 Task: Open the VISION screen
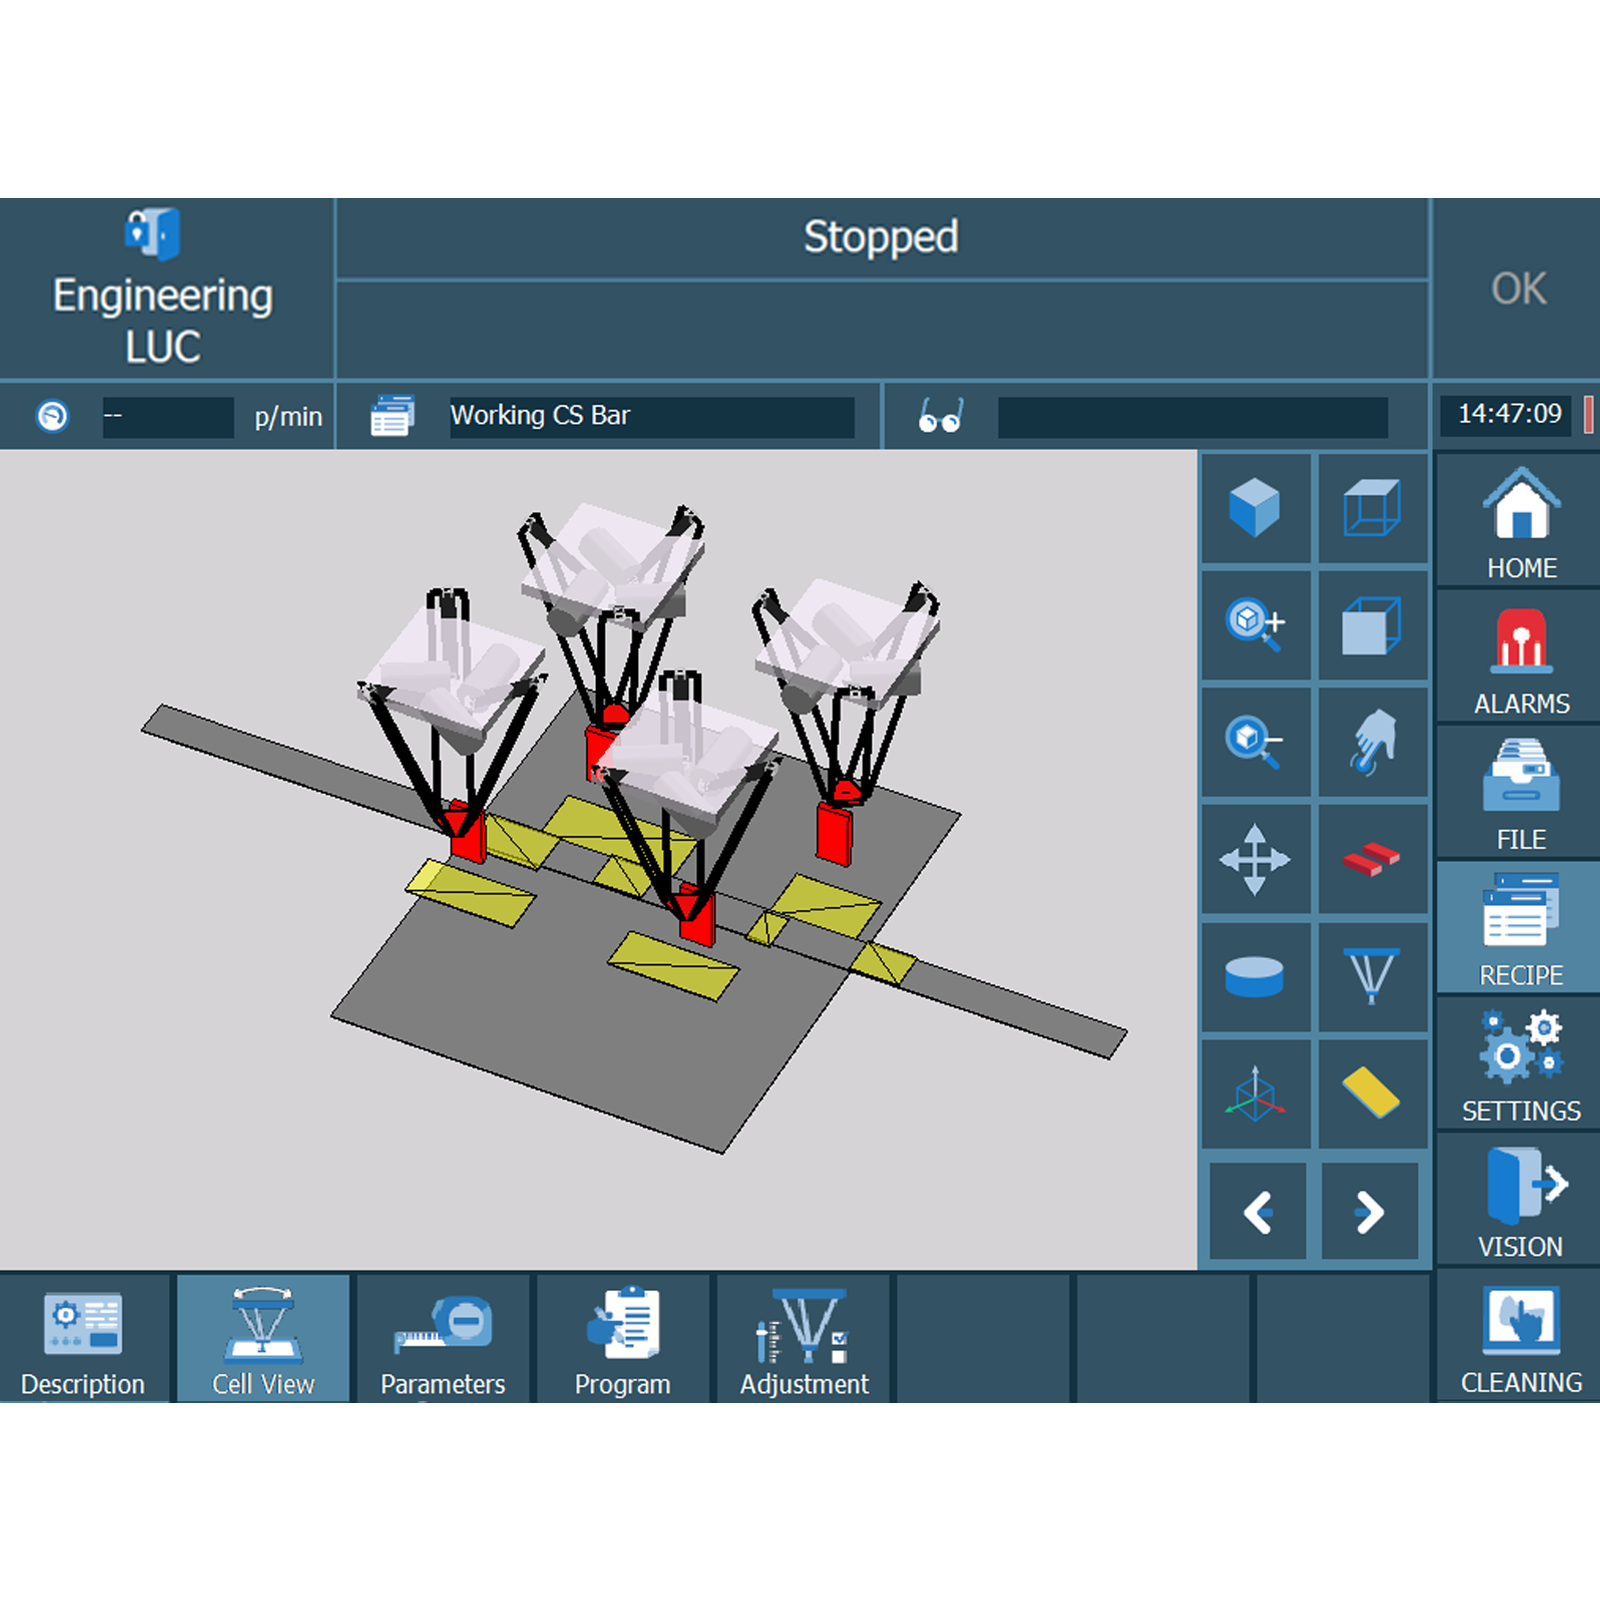tap(1520, 1200)
